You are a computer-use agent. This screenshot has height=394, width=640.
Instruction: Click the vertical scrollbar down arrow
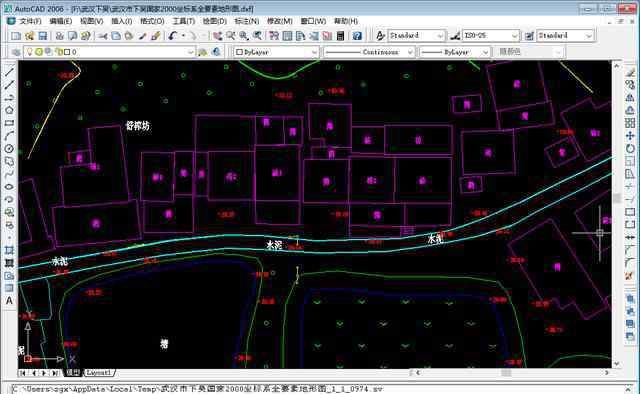point(616,364)
